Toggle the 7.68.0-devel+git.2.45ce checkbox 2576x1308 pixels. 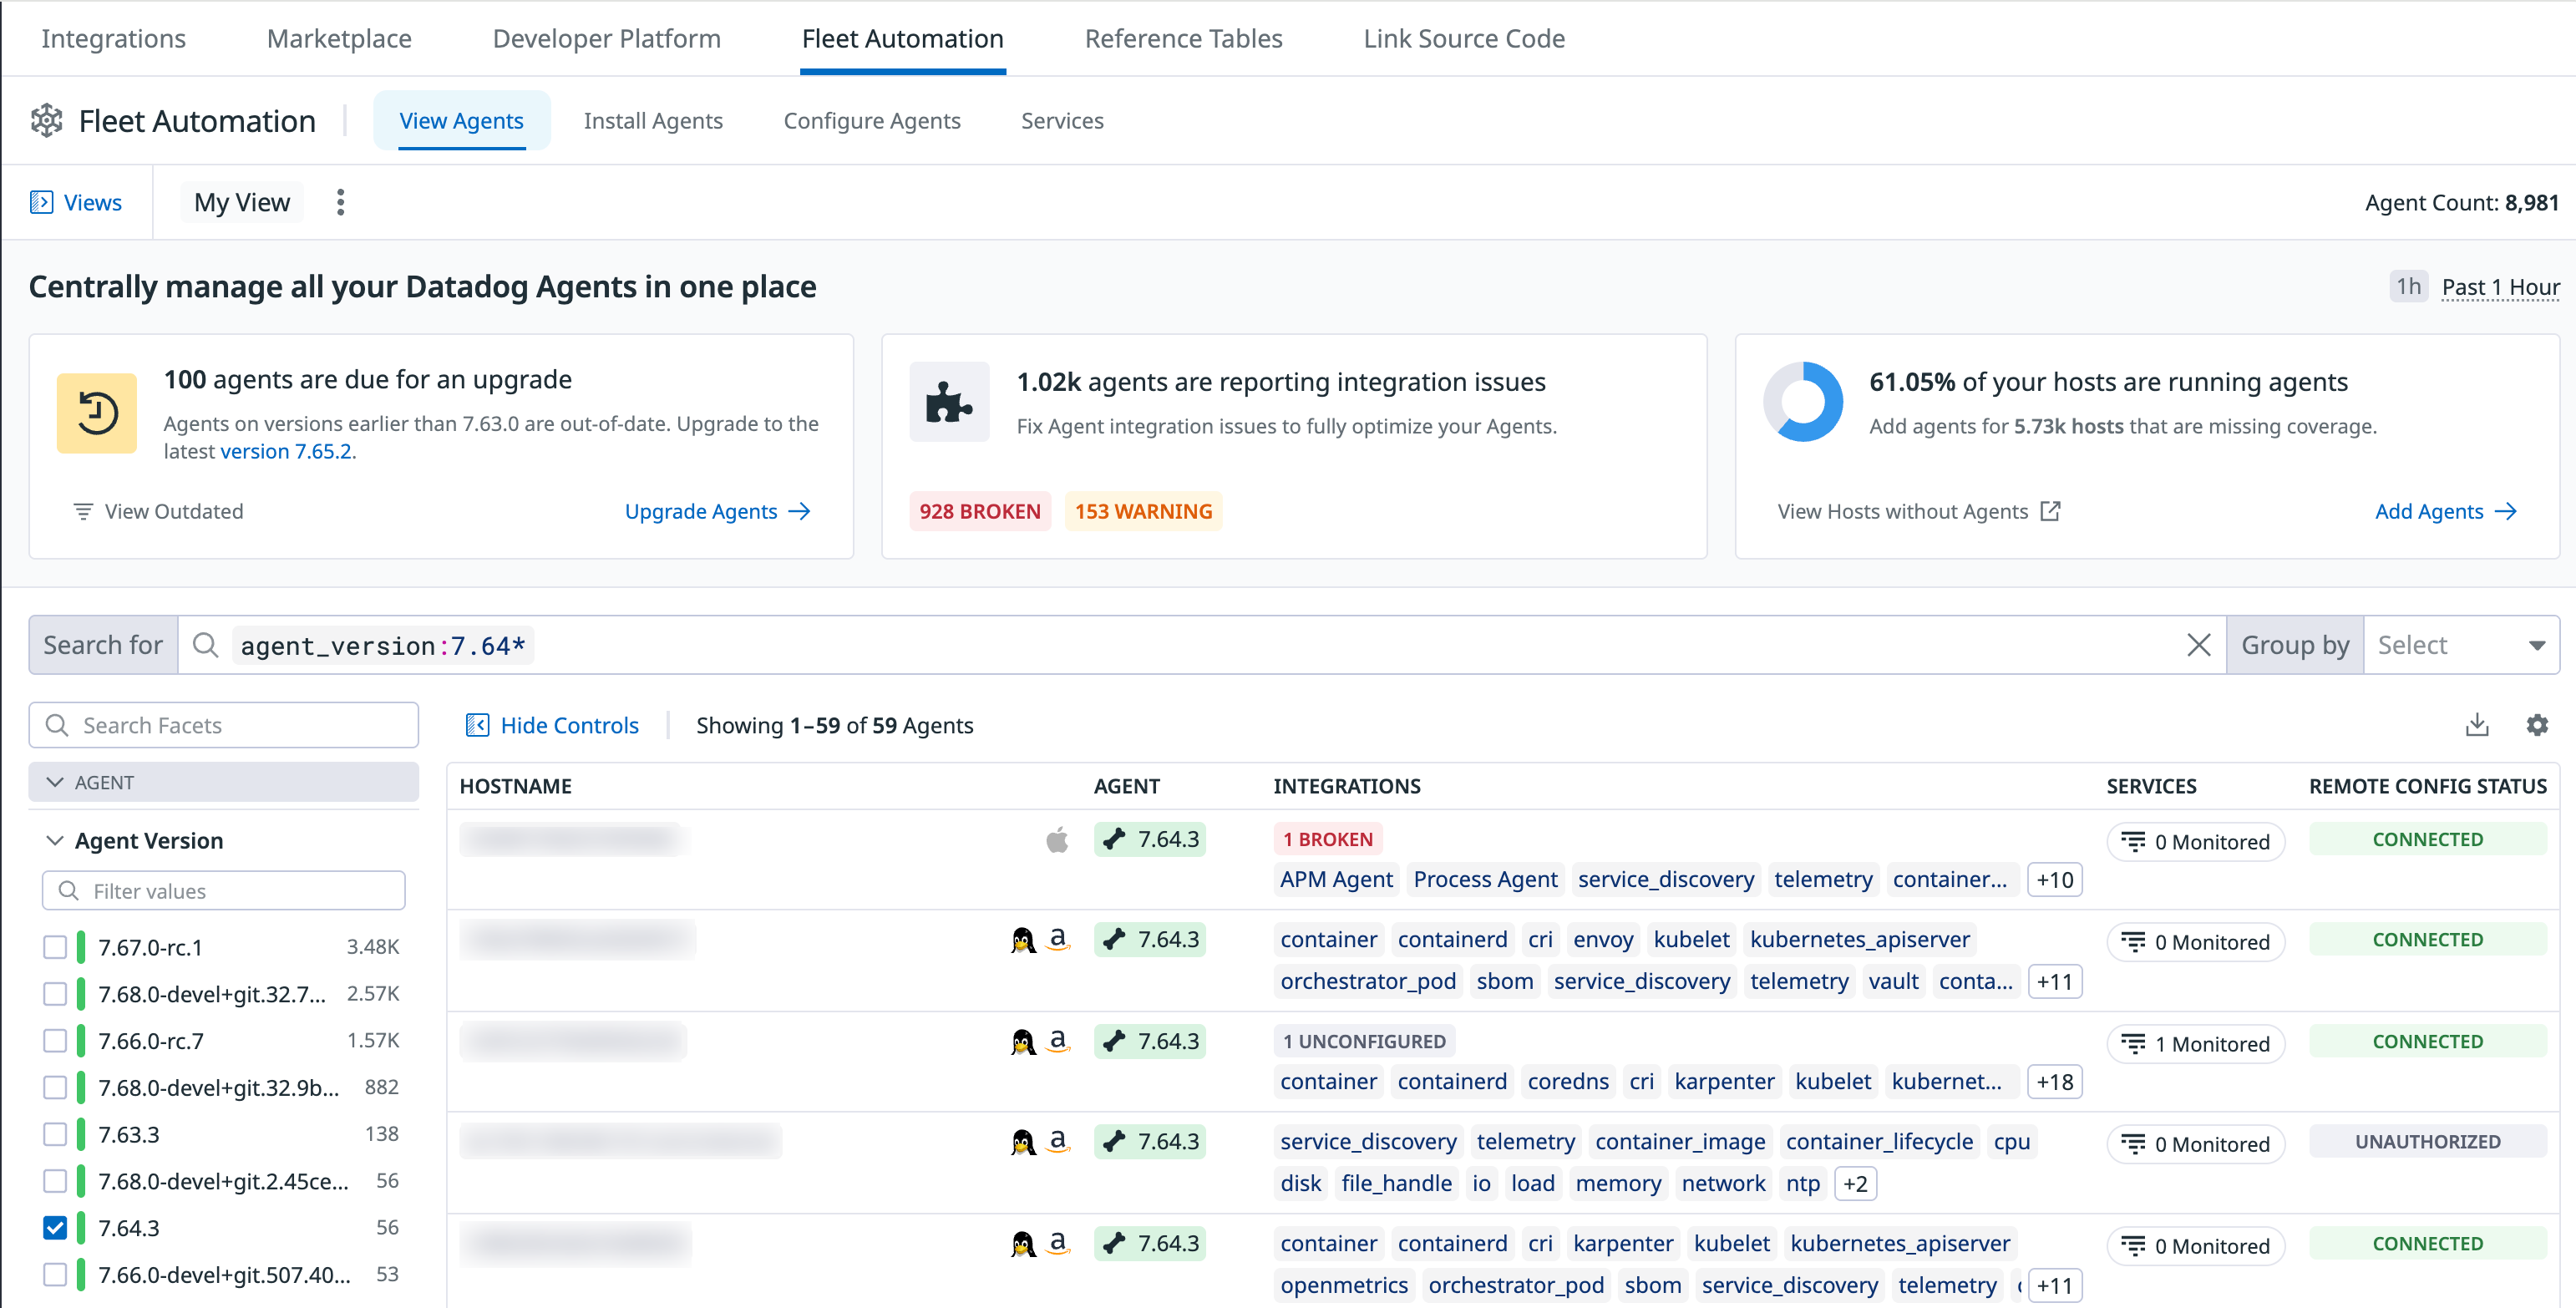coord(55,1181)
